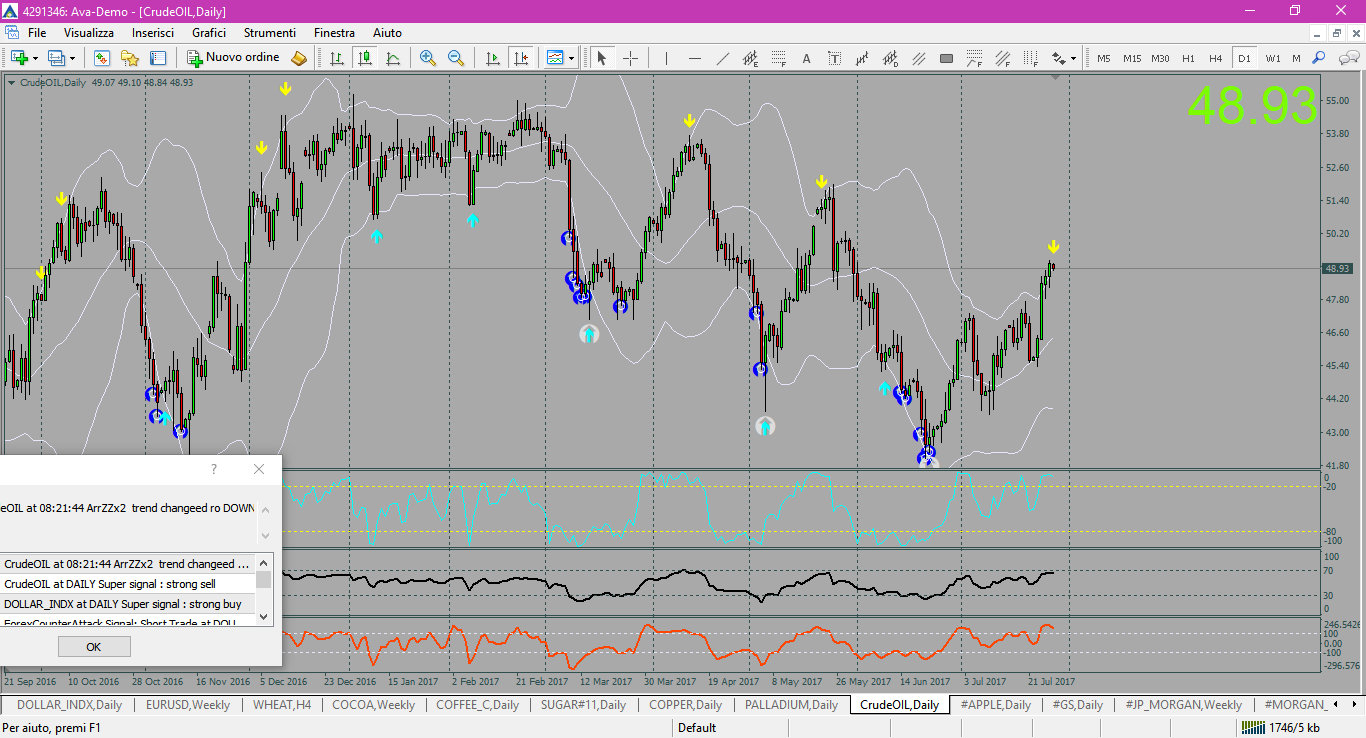
Task: Switch to the M30 timeframe
Action: (1160, 58)
